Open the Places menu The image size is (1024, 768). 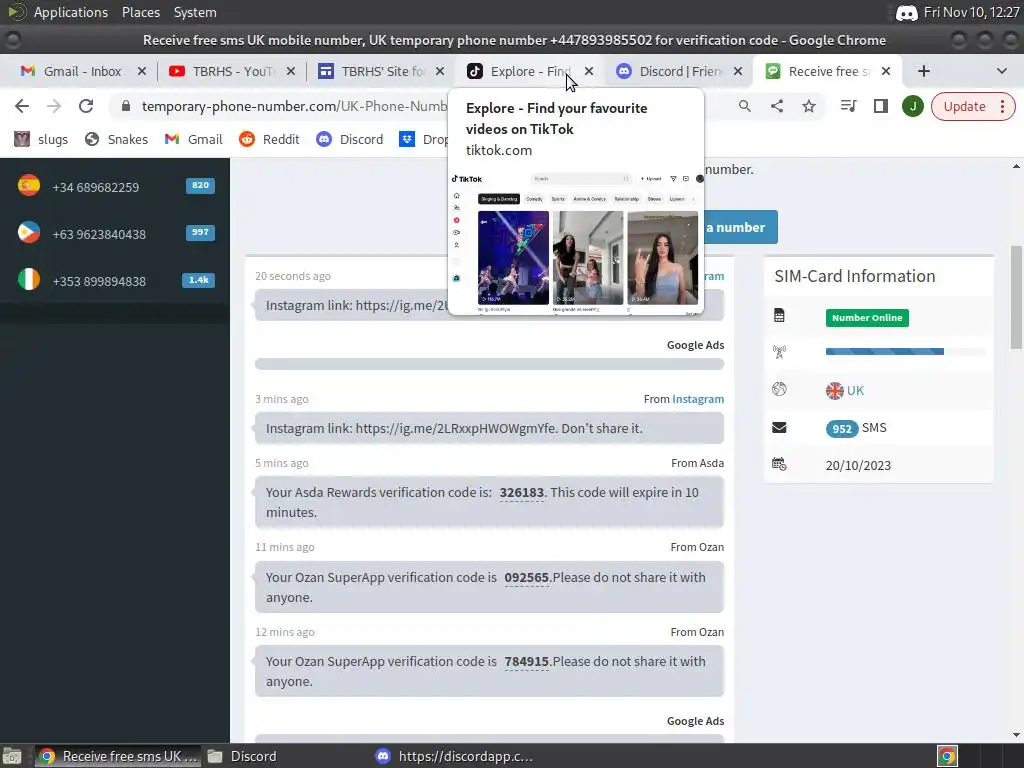(140, 12)
